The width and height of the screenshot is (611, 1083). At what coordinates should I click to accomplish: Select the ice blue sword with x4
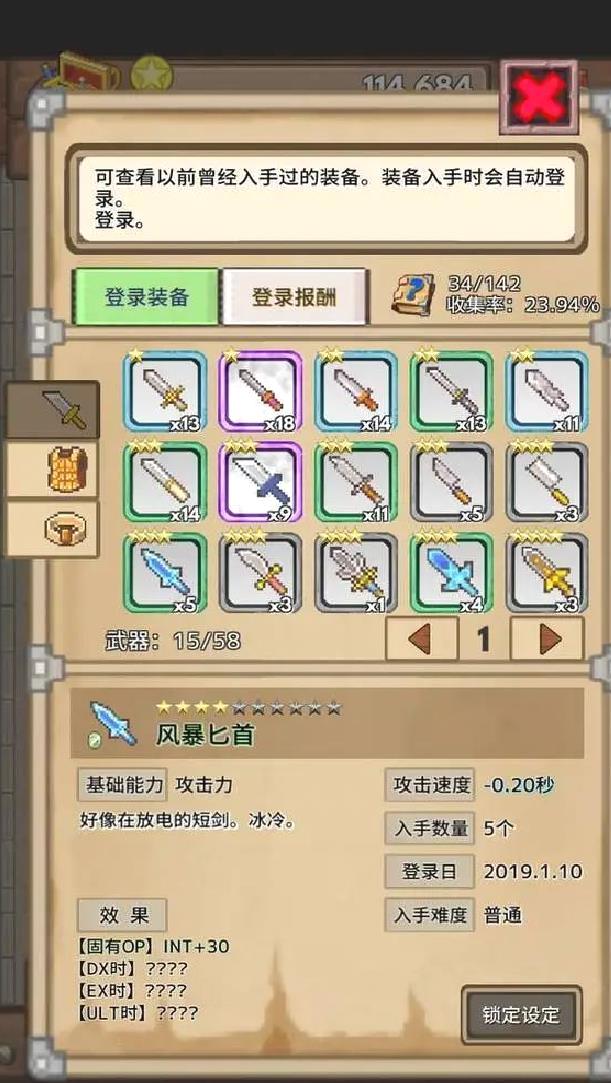452,573
